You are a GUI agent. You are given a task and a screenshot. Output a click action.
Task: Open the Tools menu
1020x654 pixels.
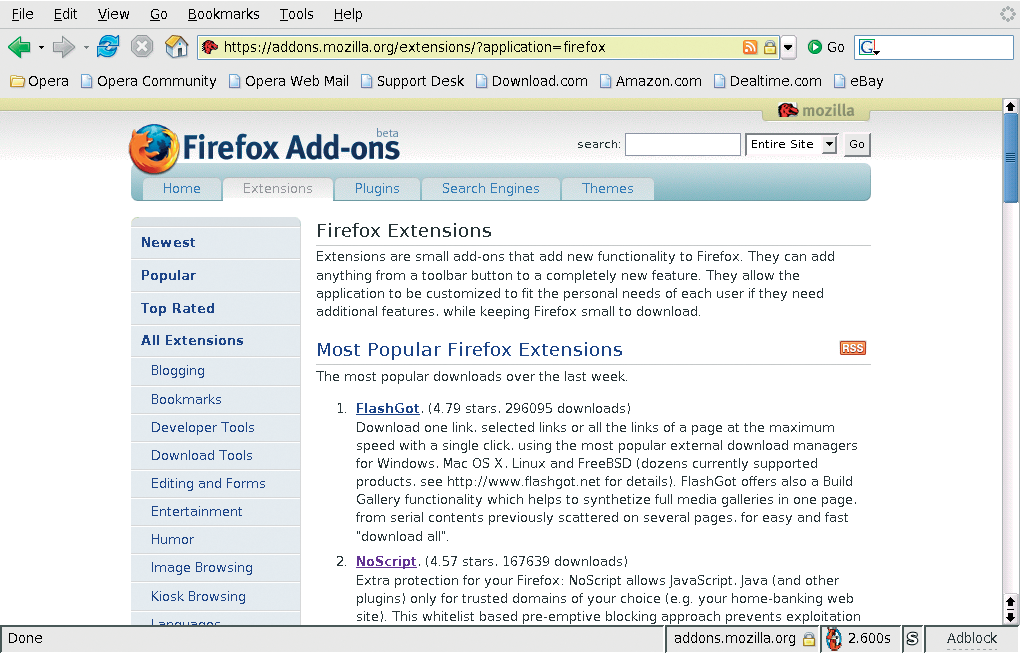296,14
